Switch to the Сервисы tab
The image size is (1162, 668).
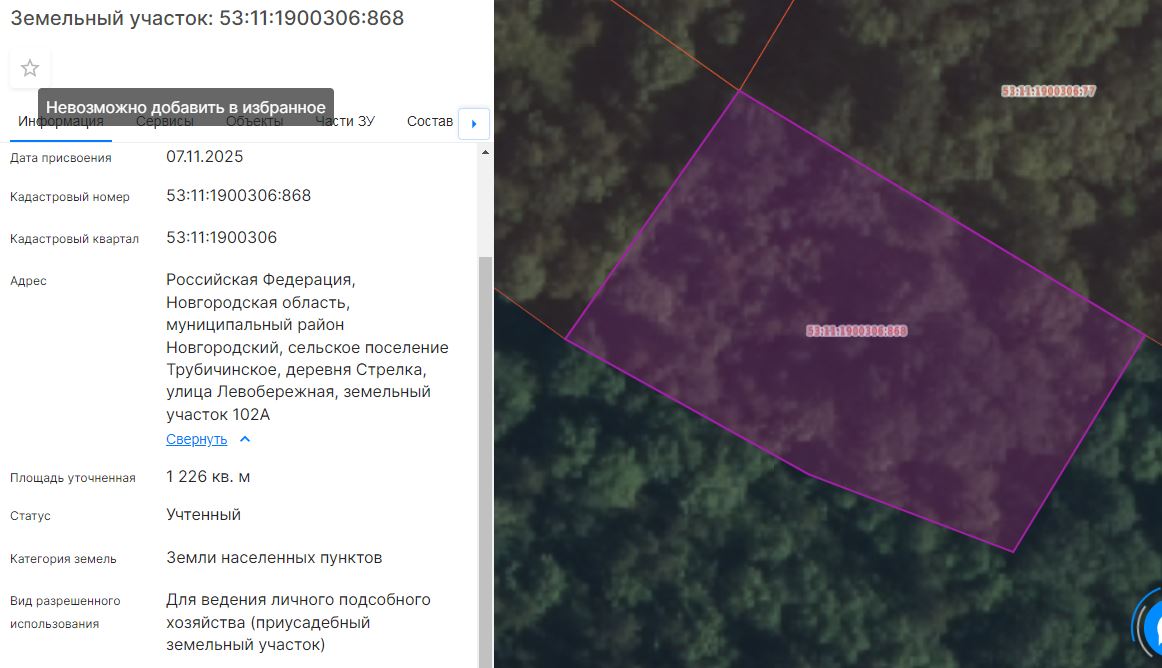[x=165, y=122]
